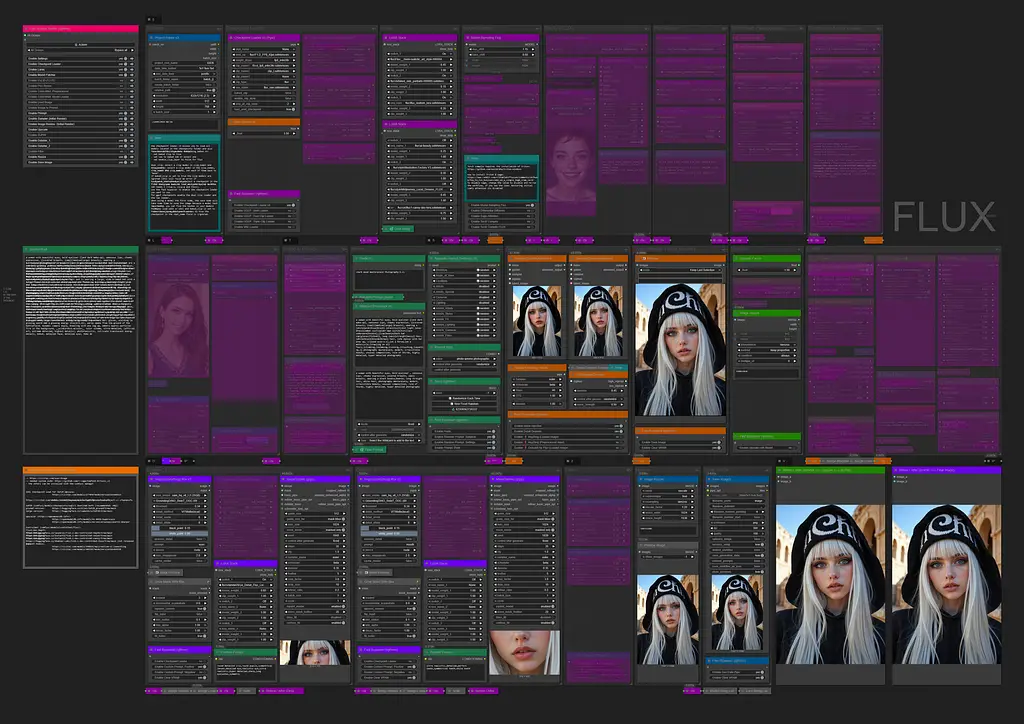Viewport: 1024px width, 724px height.
Task: Click the go-to arrow on Enable Filter row
Action: click(132, 151)
